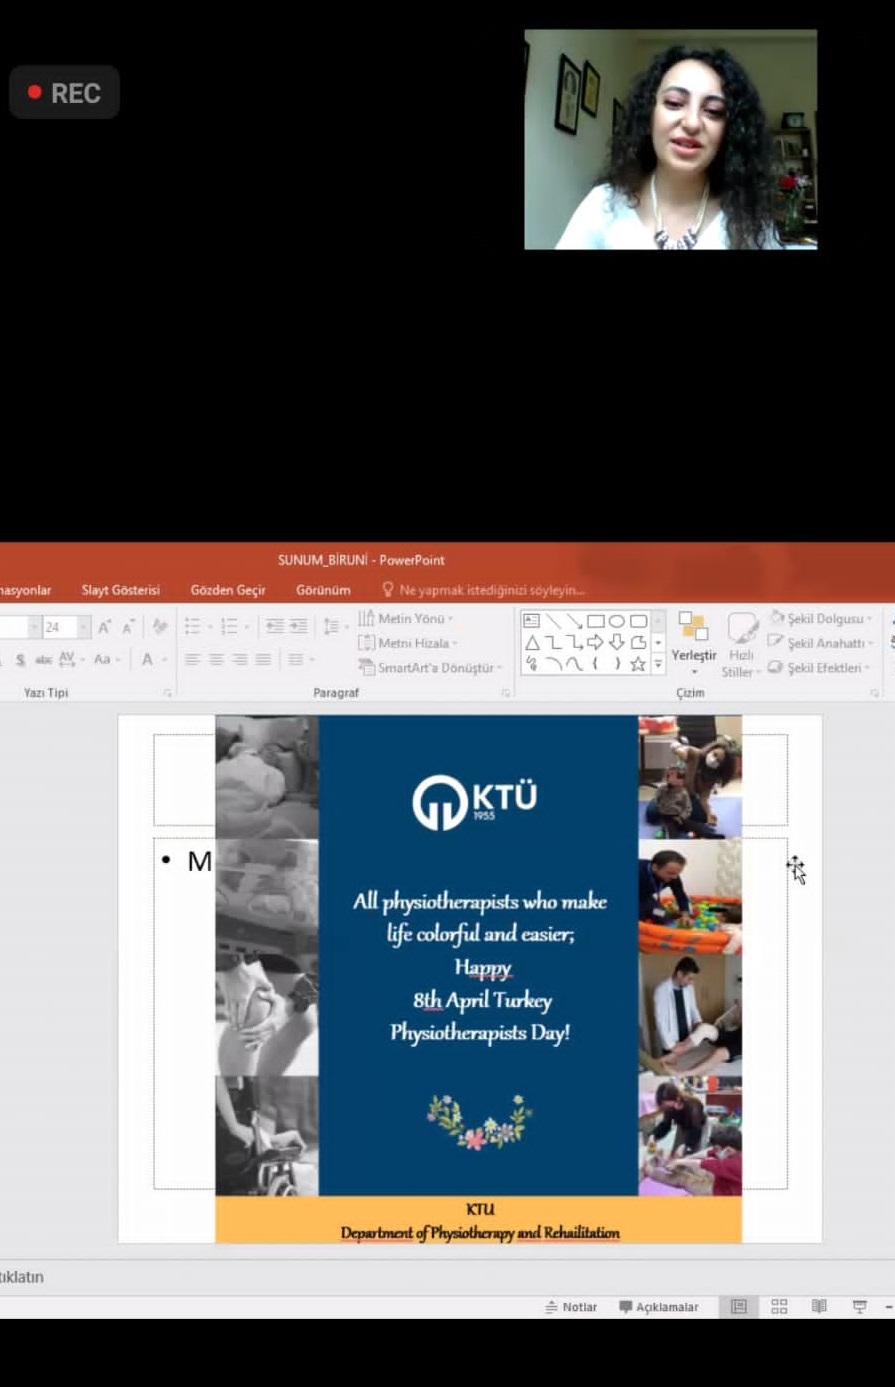The image size is (895, 1387).
Task: Click SmartArt'a Dönüştür button
Action: click(x=430, y=667)
